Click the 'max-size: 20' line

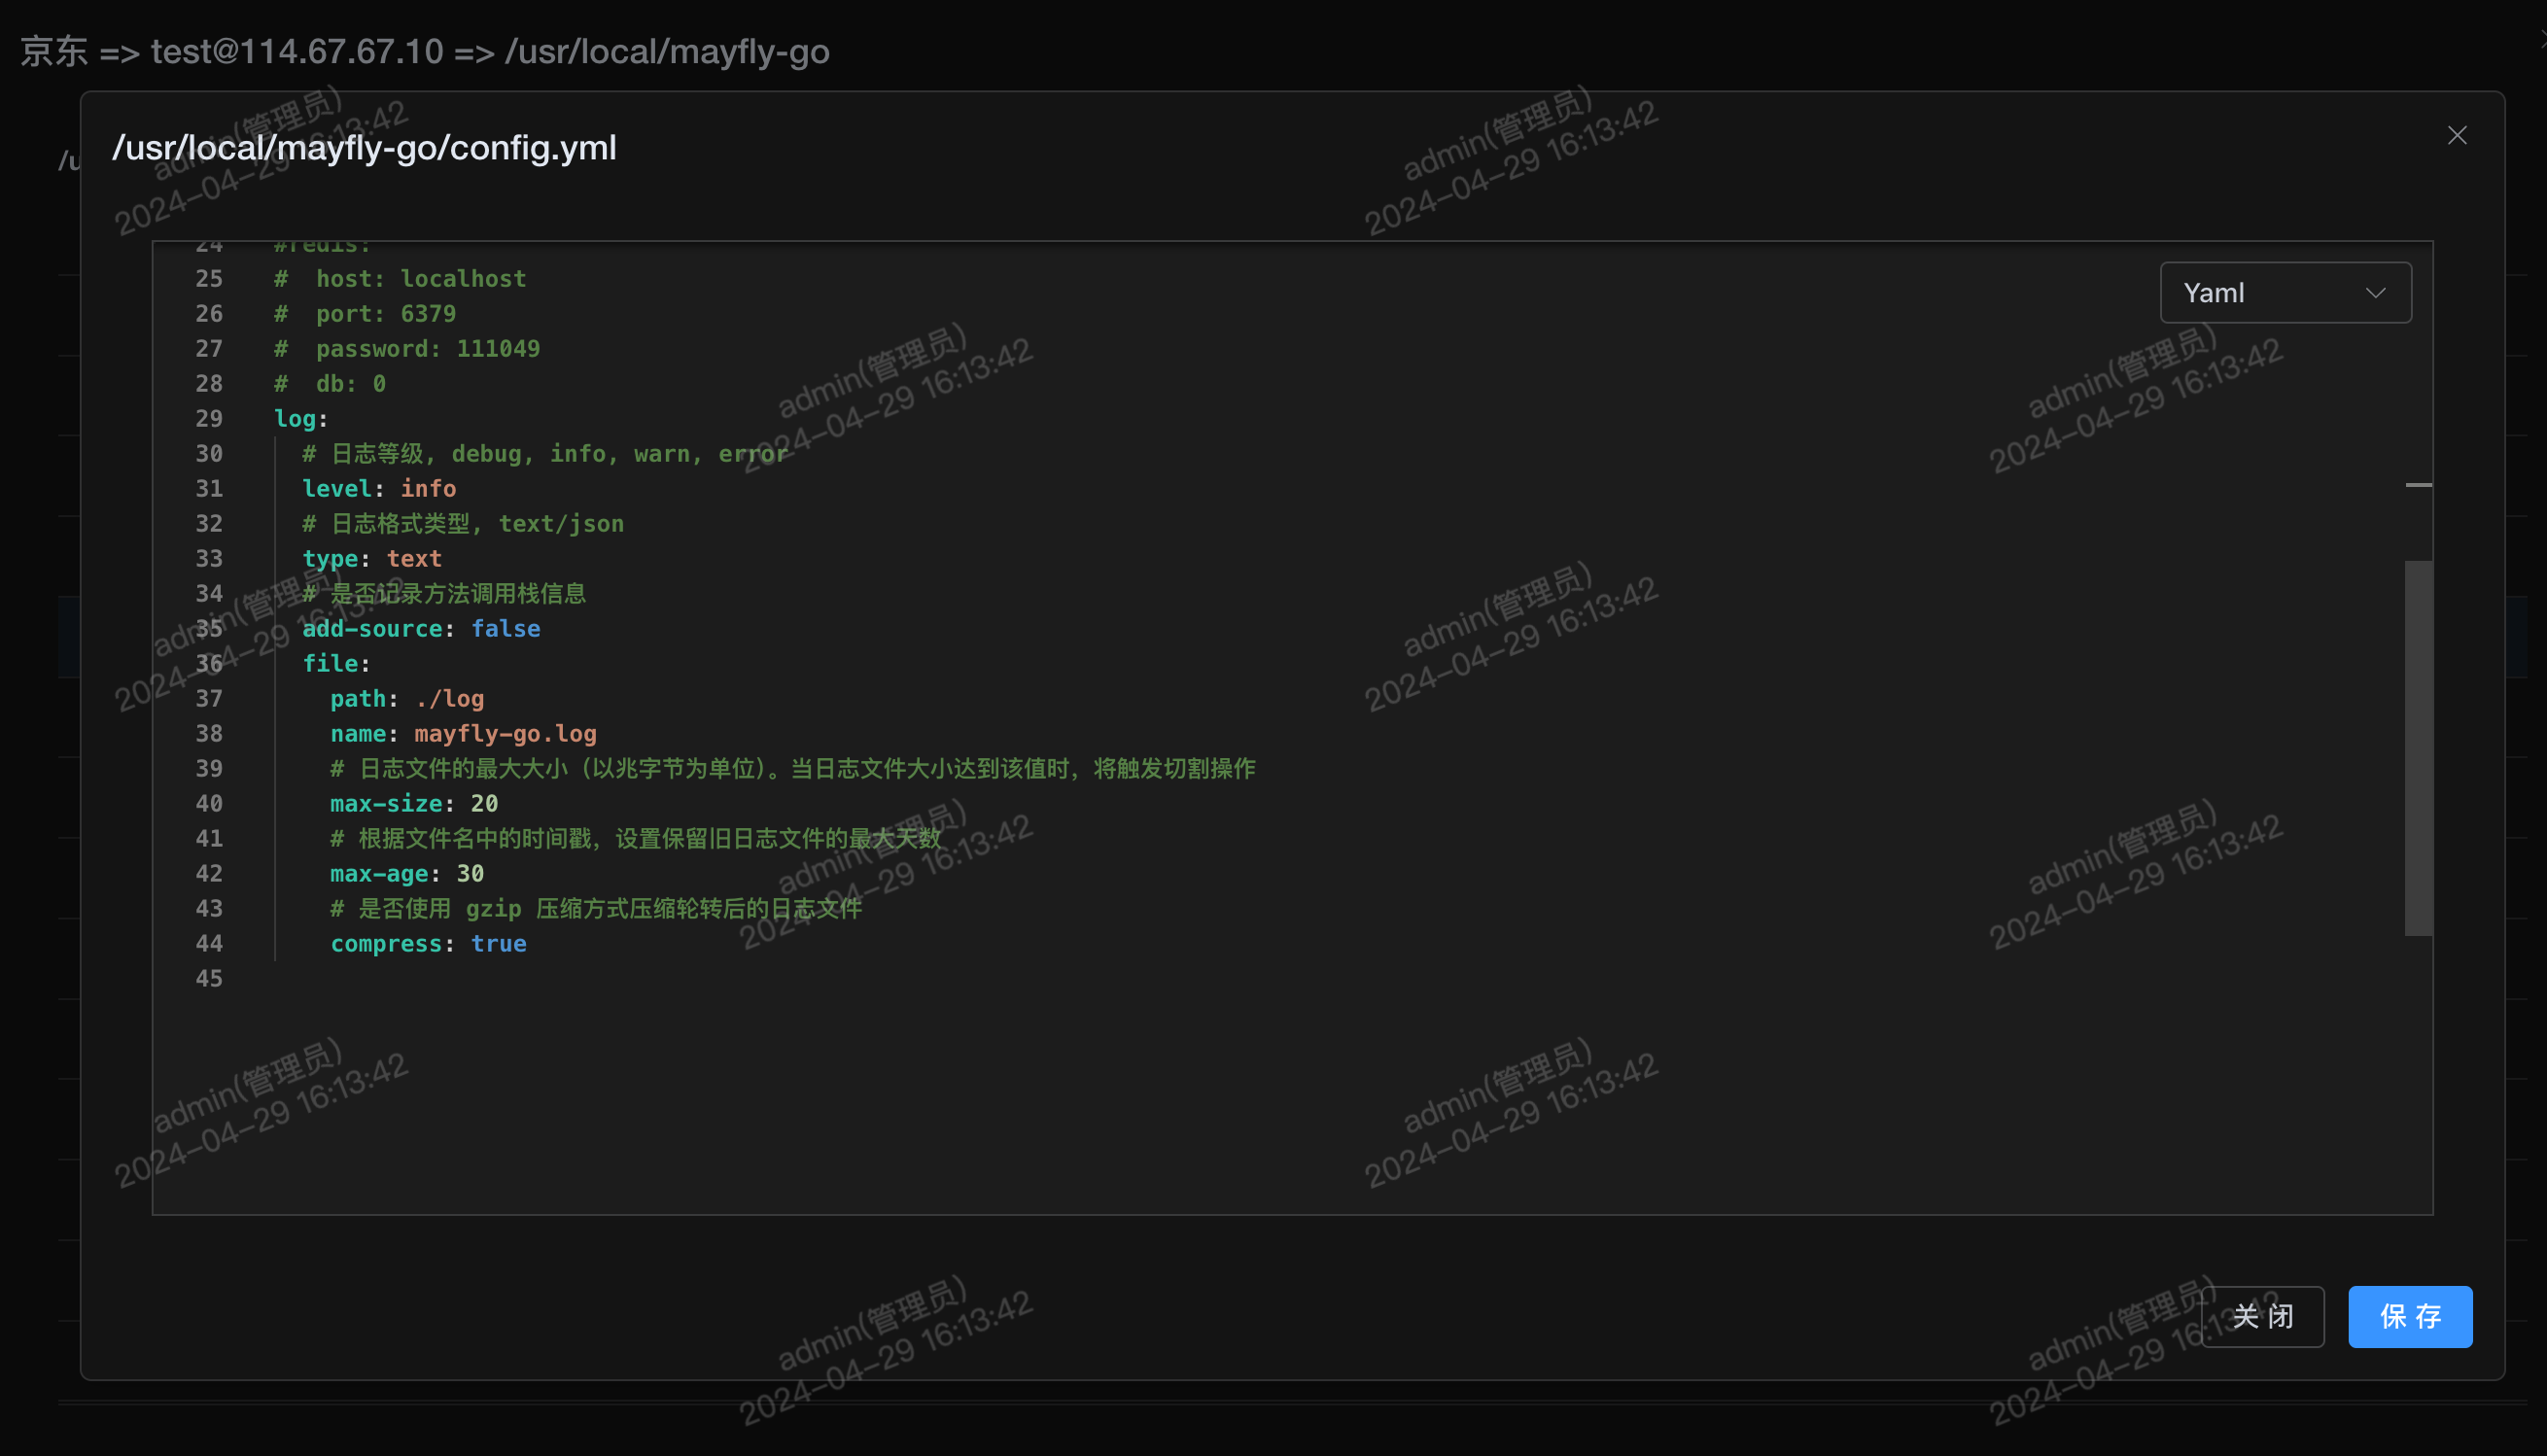[x=414, y=803]
